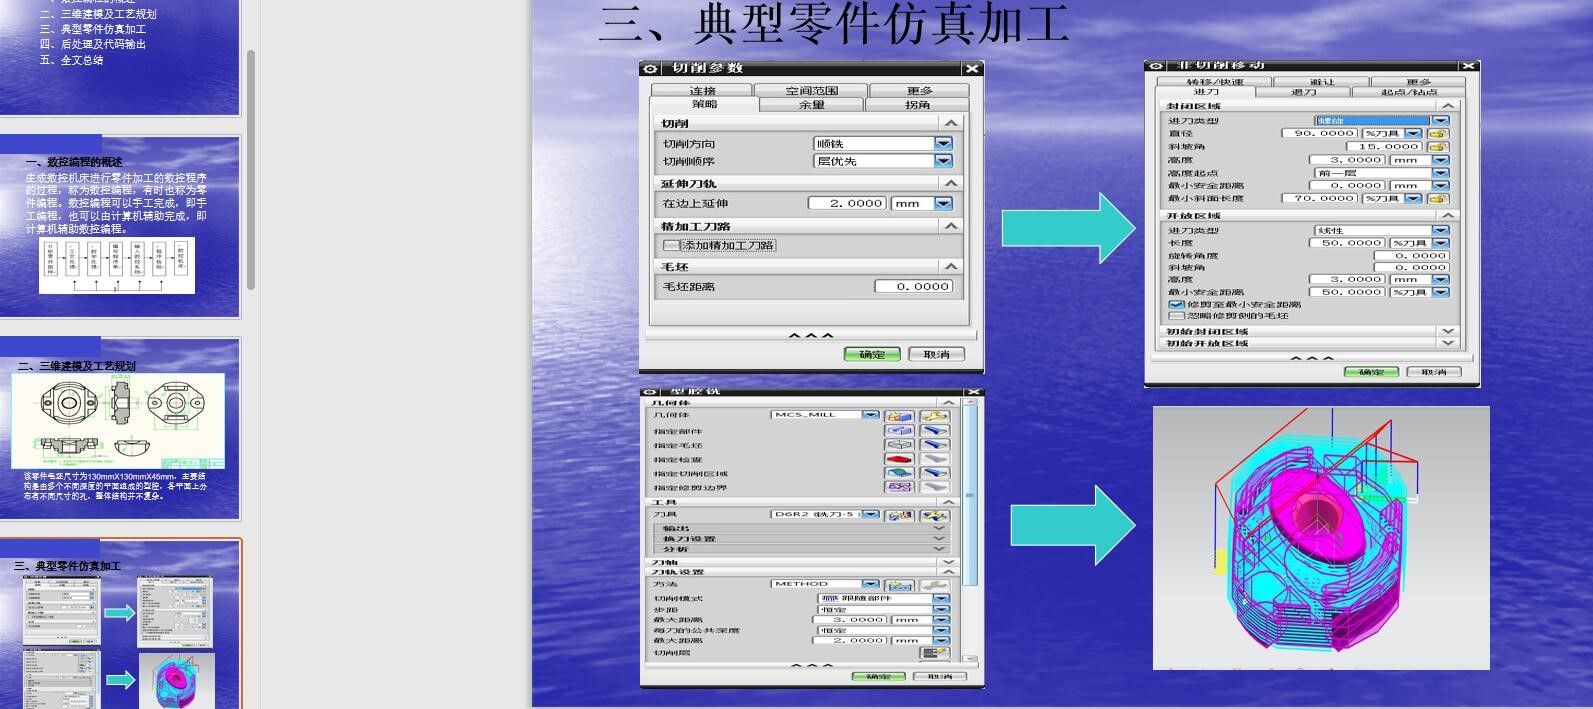Click the select icon in 指定部件 row

pos(900,431)
